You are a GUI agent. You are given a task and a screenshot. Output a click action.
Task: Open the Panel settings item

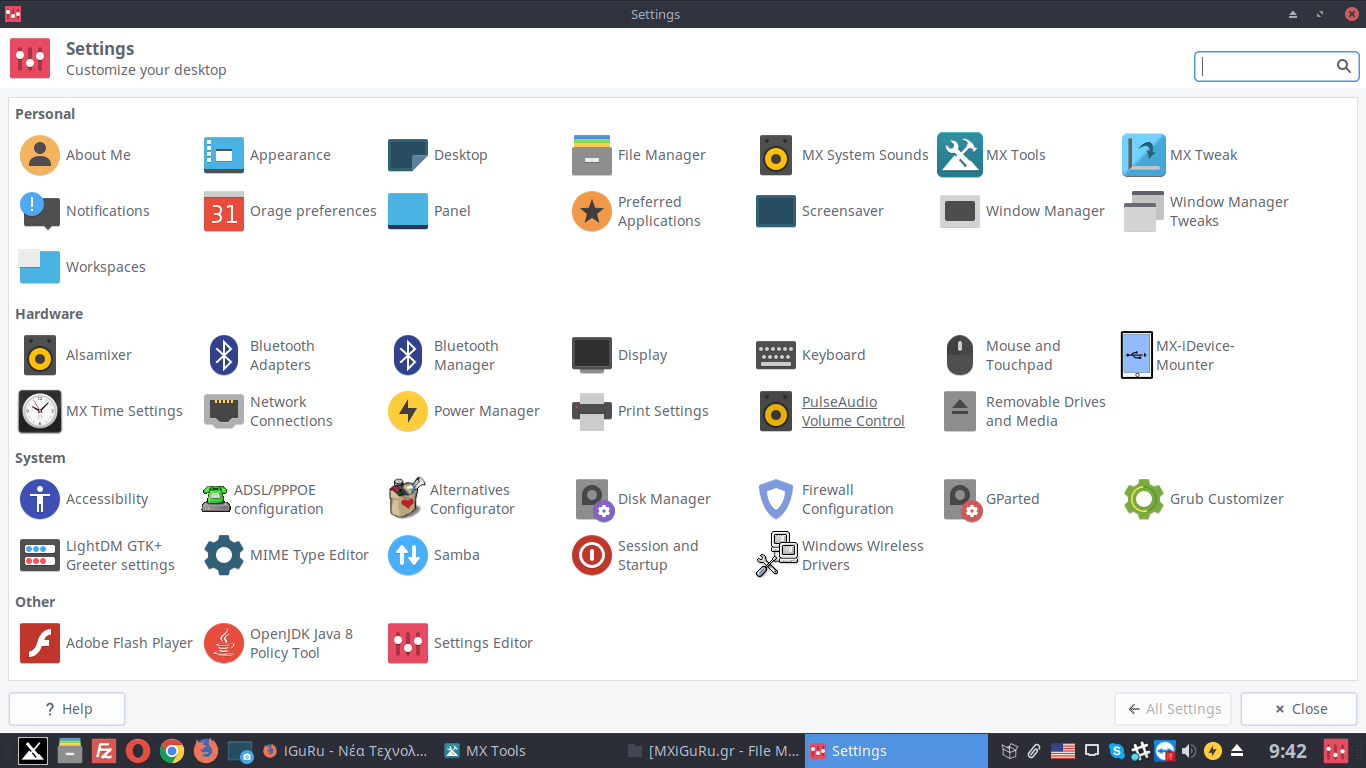click(429, 211)
